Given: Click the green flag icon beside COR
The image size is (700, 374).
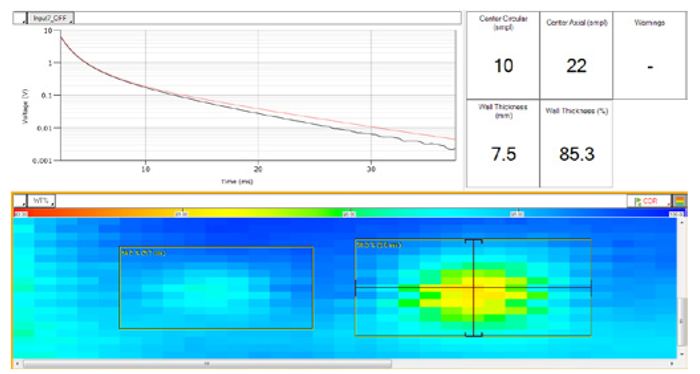Looking at the screenshot, I should [x=638, y=202].
